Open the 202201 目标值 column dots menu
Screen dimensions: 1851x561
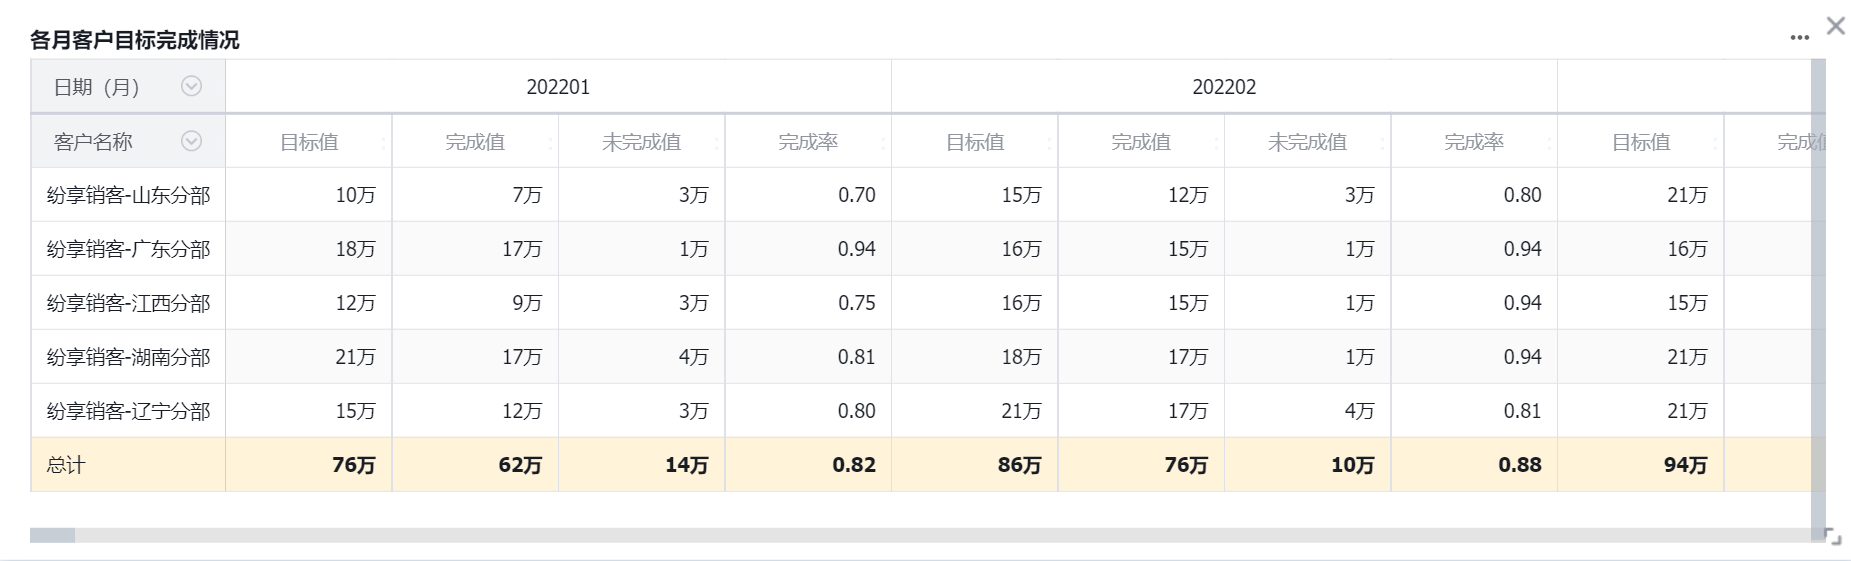coord(383,143)
